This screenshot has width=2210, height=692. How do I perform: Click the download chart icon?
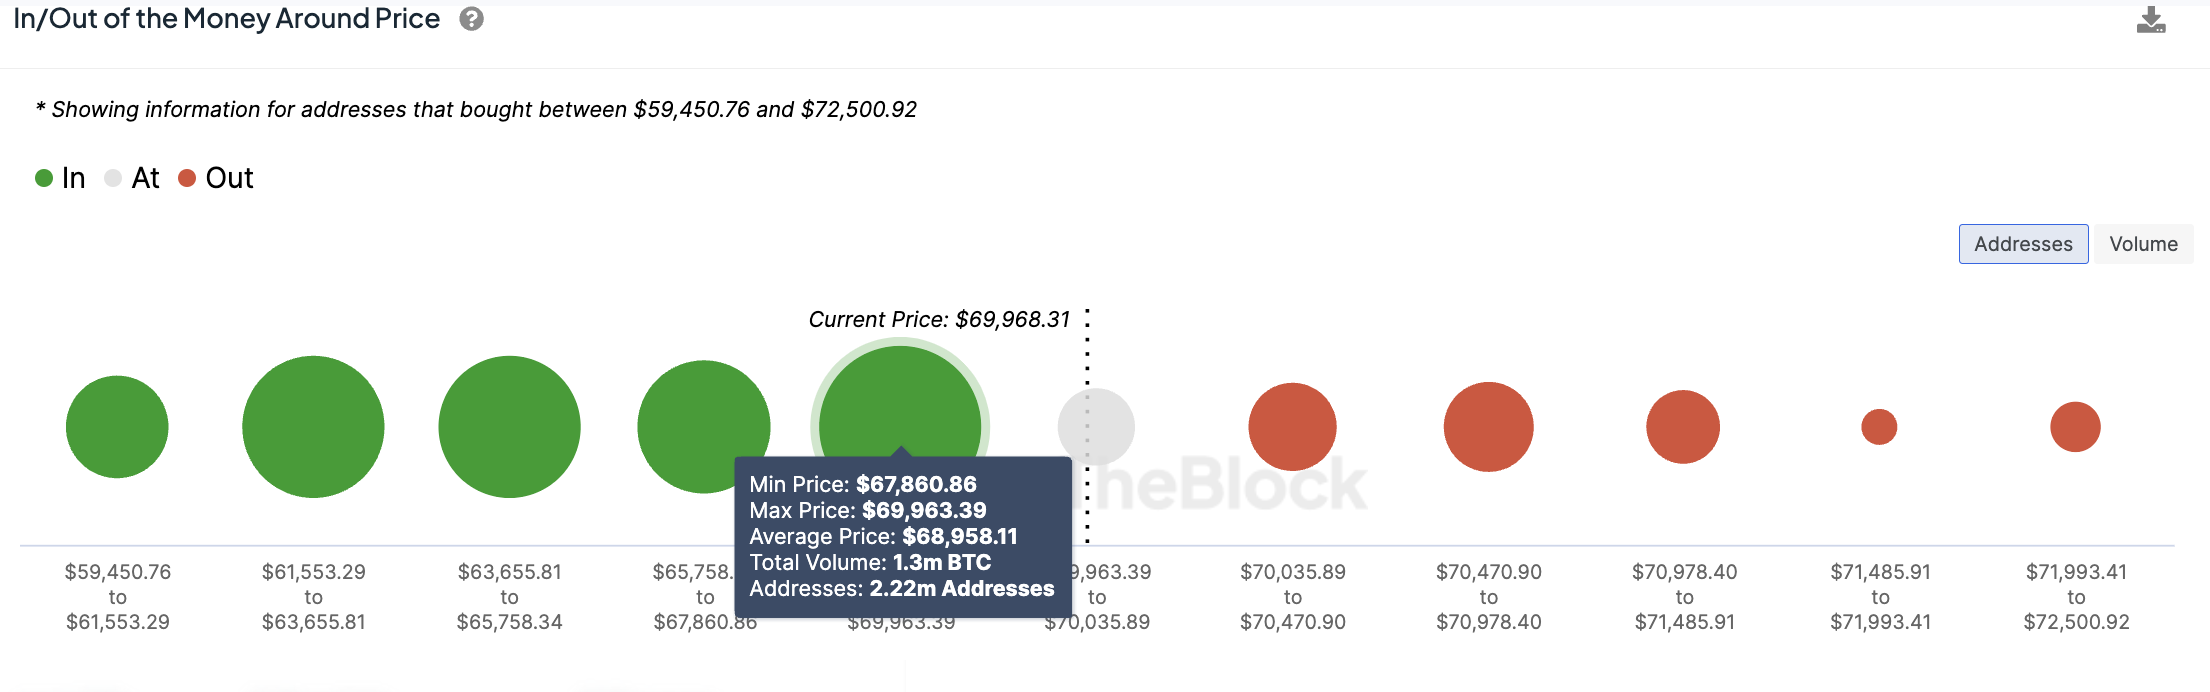coord(2151,20)
